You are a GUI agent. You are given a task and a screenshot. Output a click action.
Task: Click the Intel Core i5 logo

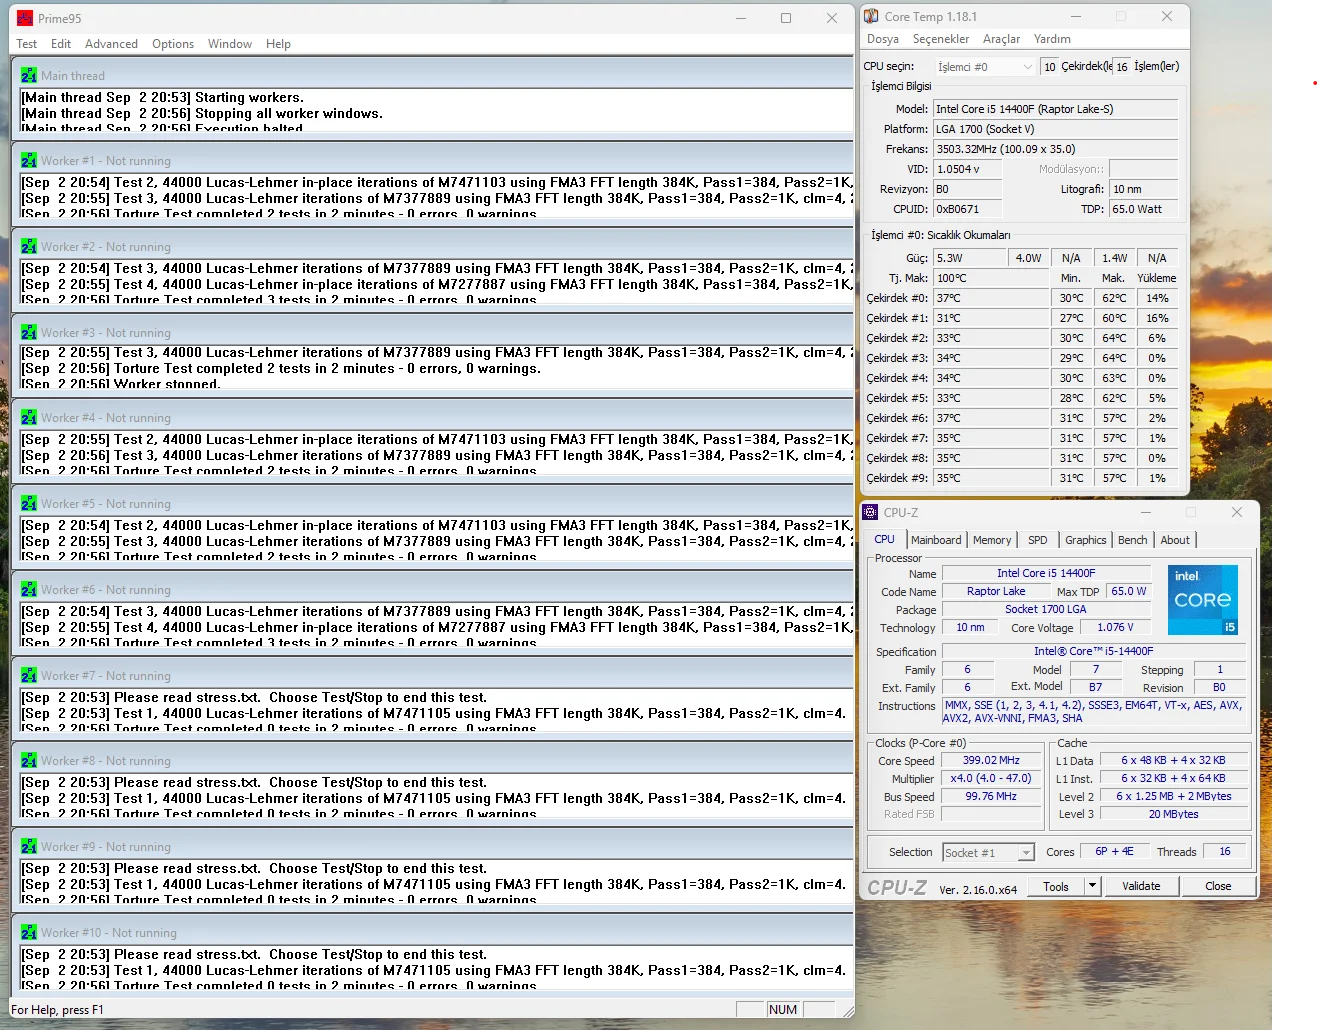(1202, 599)
